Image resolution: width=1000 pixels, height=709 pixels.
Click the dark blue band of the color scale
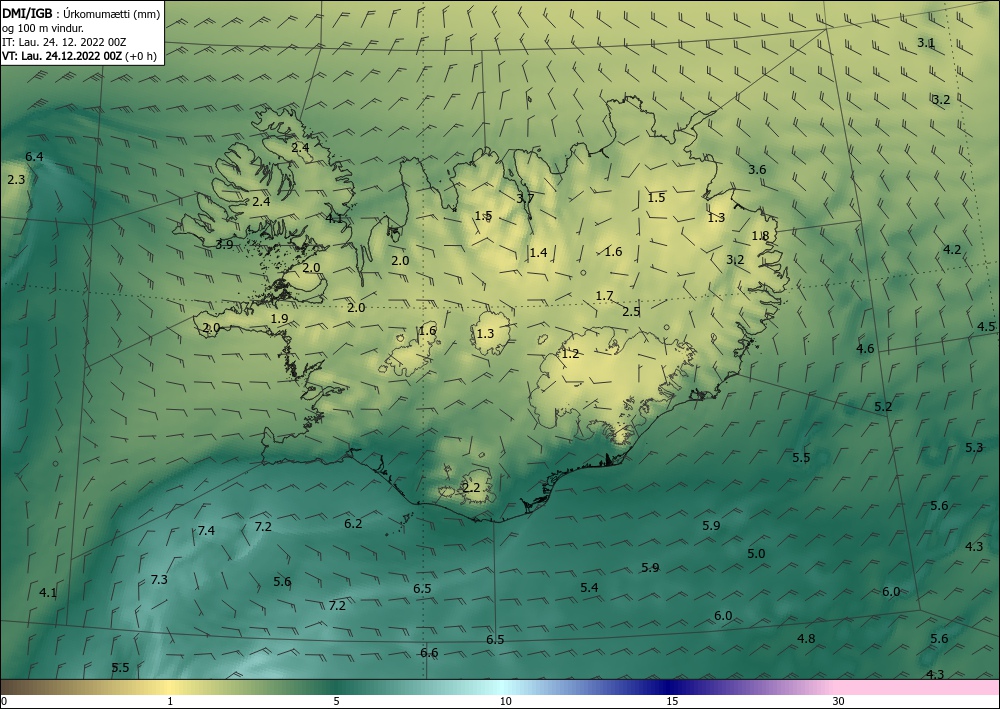point(666,687)
